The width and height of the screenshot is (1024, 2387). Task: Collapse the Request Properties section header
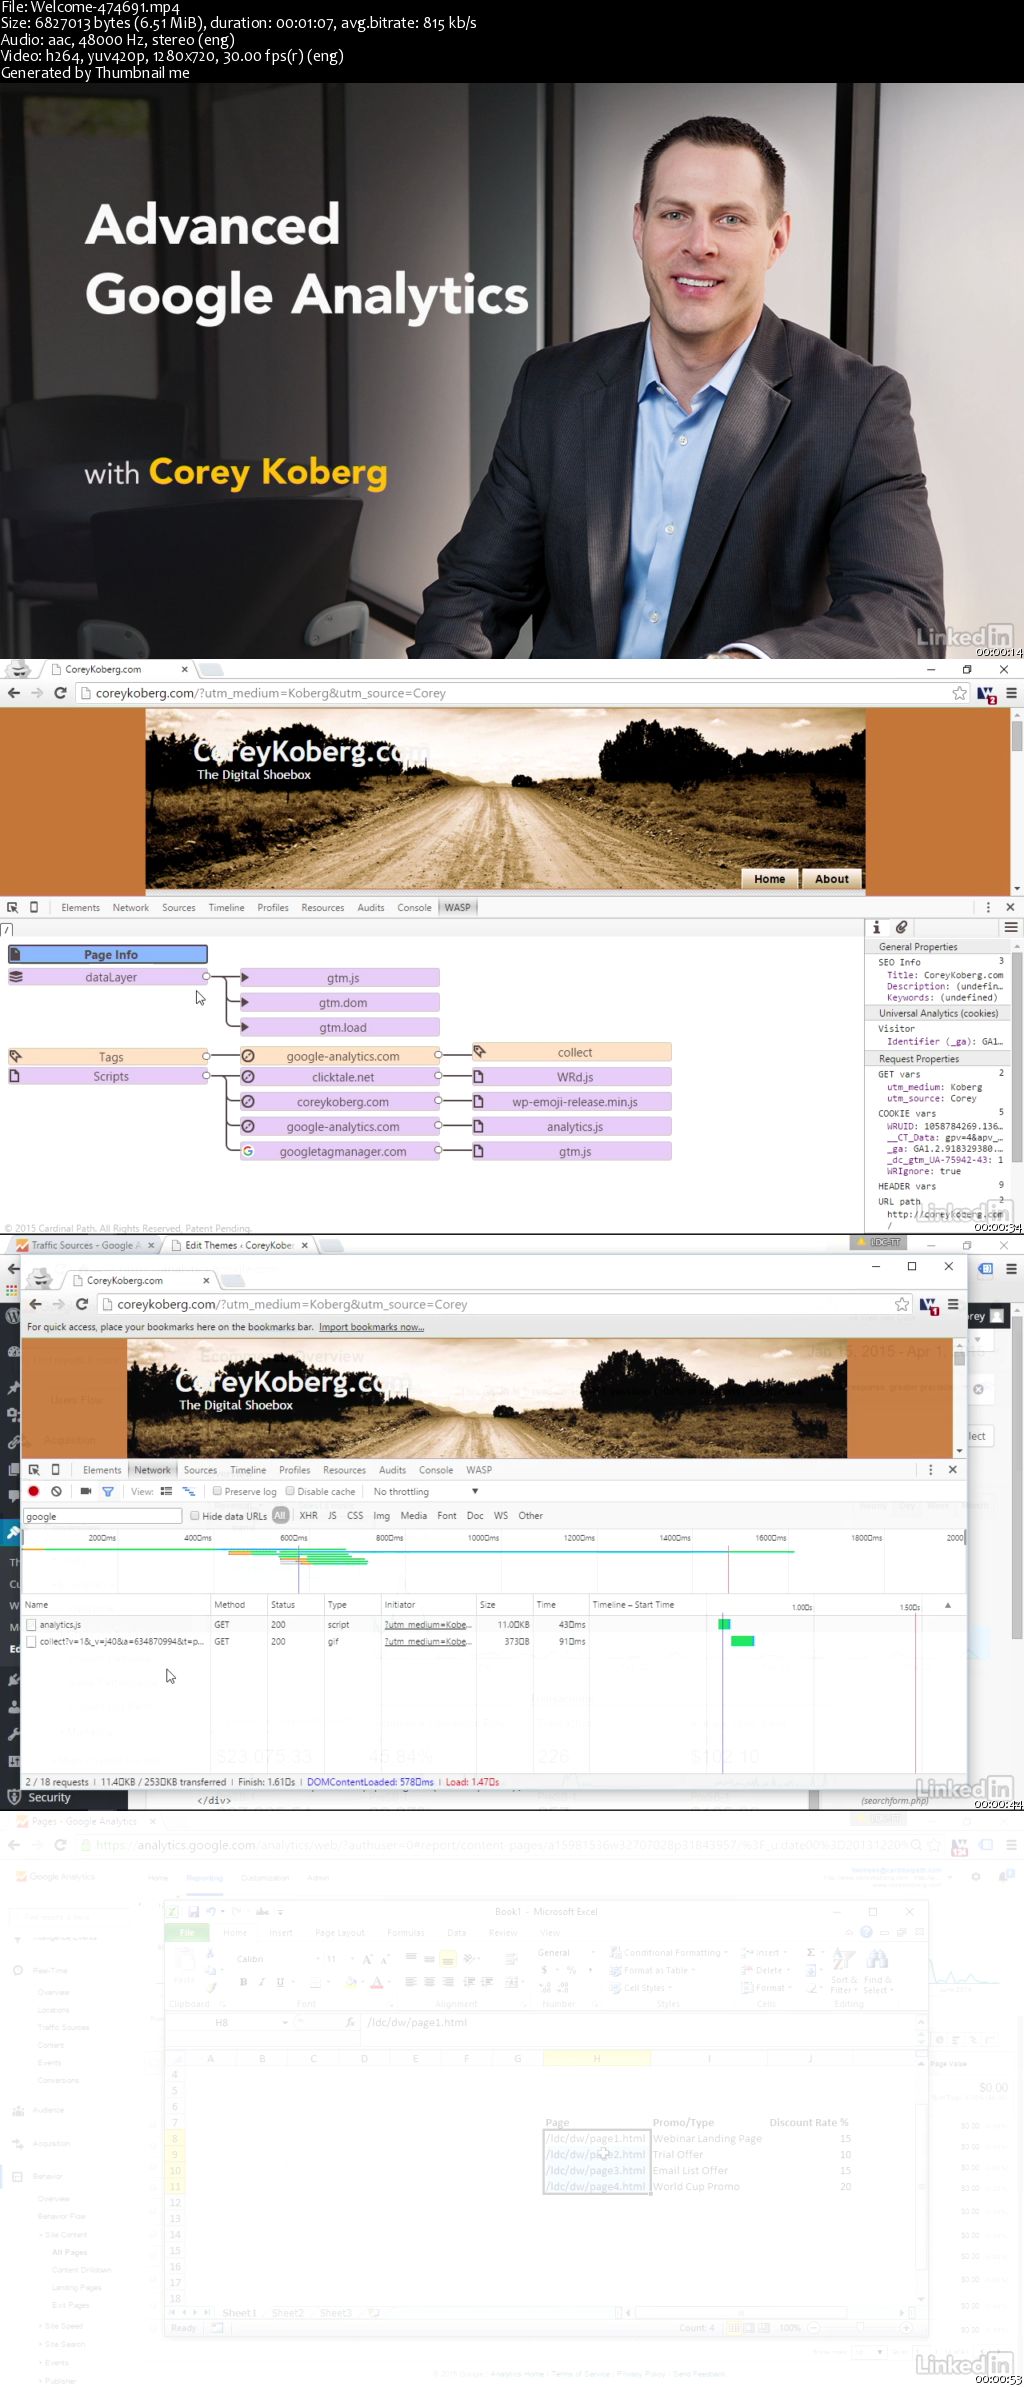point(938,1059)
